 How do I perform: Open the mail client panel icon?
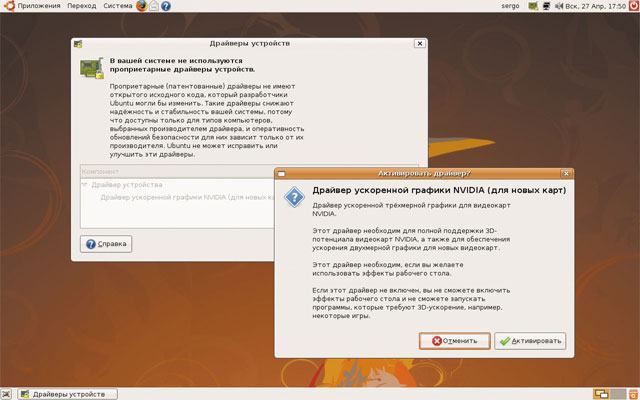[154, 6]
